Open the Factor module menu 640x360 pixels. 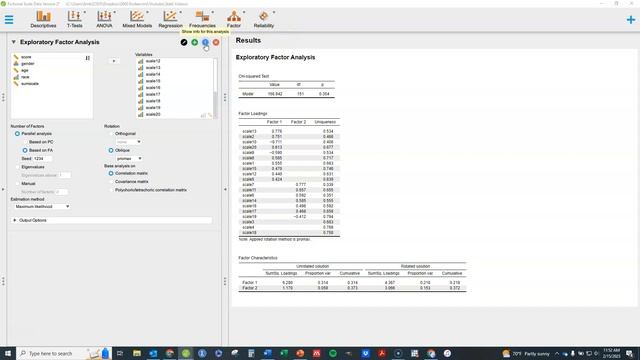pyautogui.click(x=234, y=19)
